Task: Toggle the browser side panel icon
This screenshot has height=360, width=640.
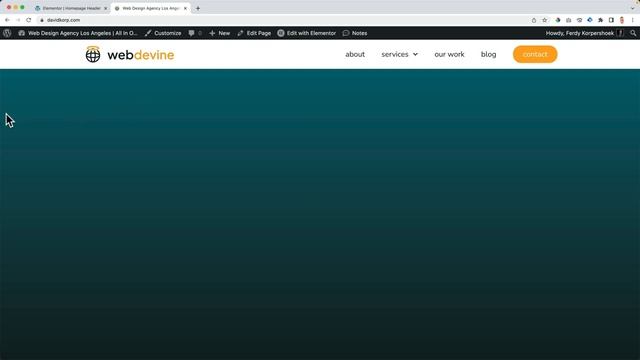Action: [x=611, y=20]
